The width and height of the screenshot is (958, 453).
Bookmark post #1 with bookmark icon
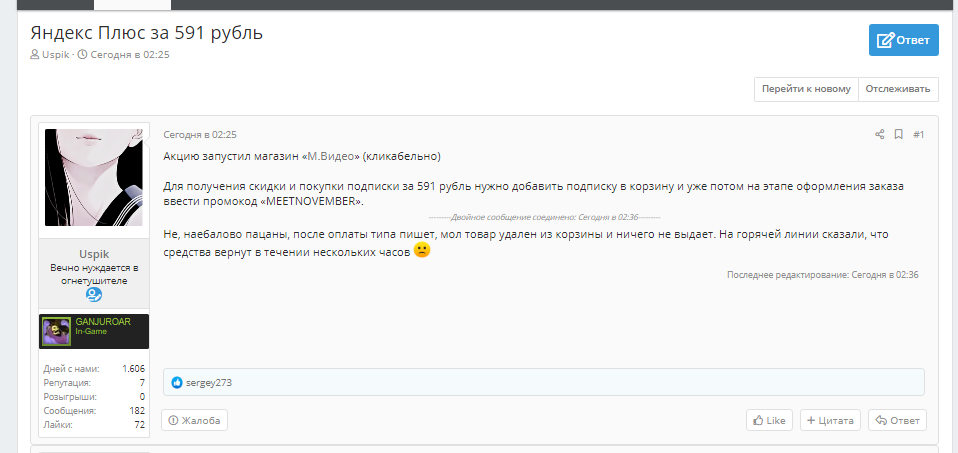click(x=898, y=134)
